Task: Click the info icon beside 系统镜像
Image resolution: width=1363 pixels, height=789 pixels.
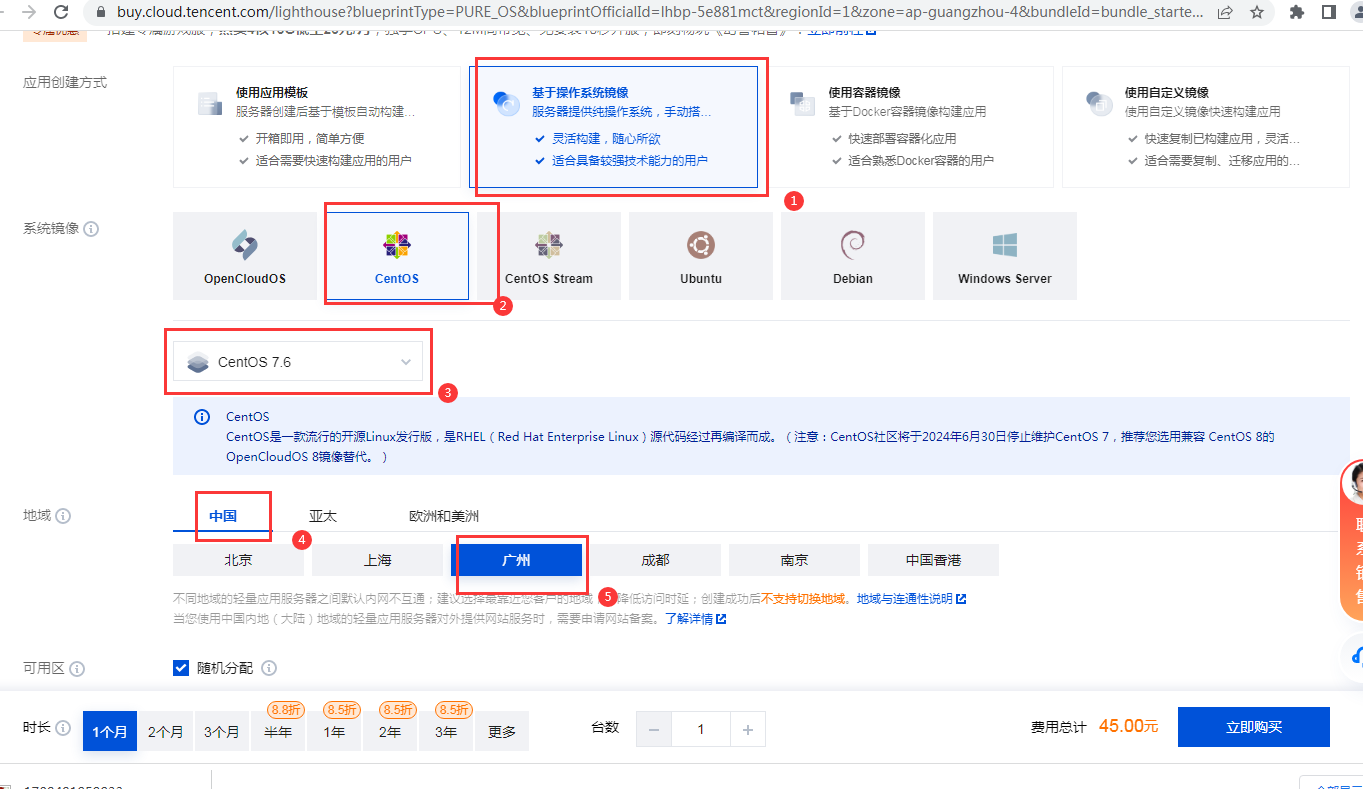Action: [x=91, y=229]
